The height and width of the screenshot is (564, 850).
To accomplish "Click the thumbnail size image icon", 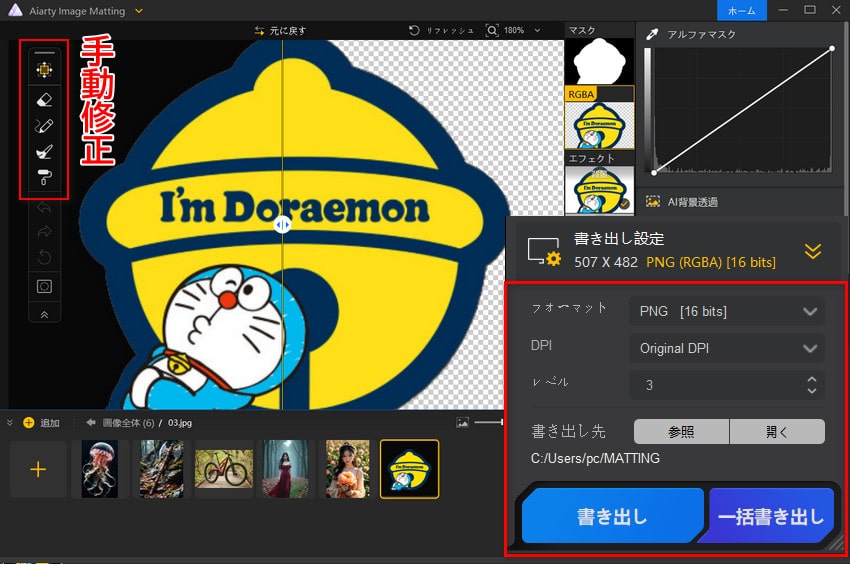I will [x=462, y=422].
